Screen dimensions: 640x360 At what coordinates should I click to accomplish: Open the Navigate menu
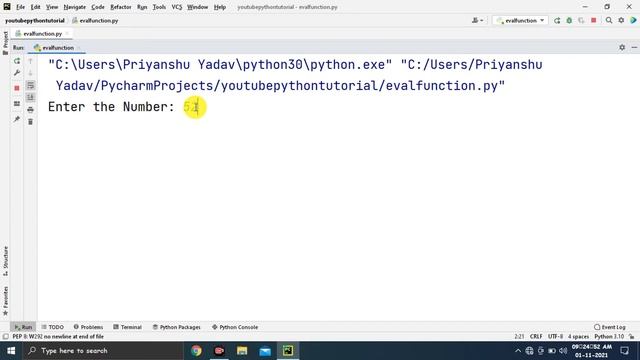tap(75, 7)
